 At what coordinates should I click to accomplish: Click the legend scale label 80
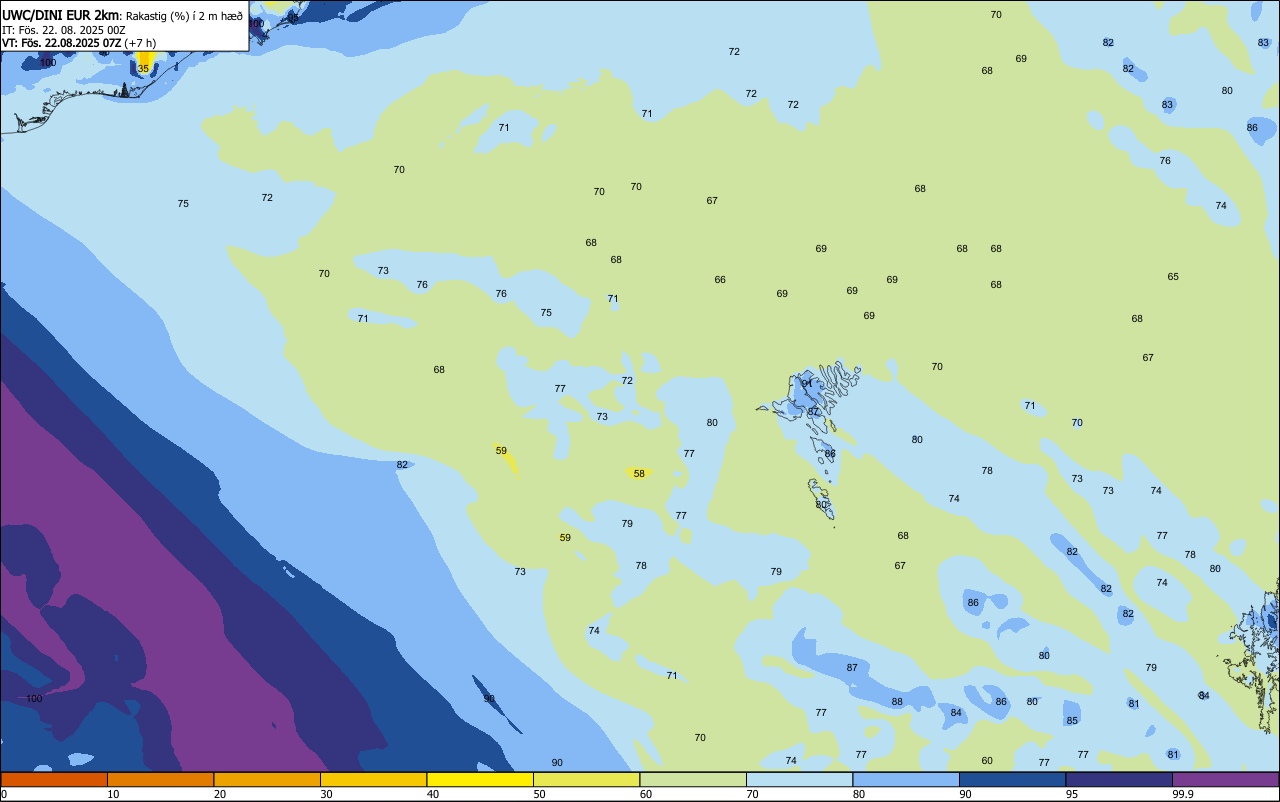pyautogui.click(x=859, y=794)
